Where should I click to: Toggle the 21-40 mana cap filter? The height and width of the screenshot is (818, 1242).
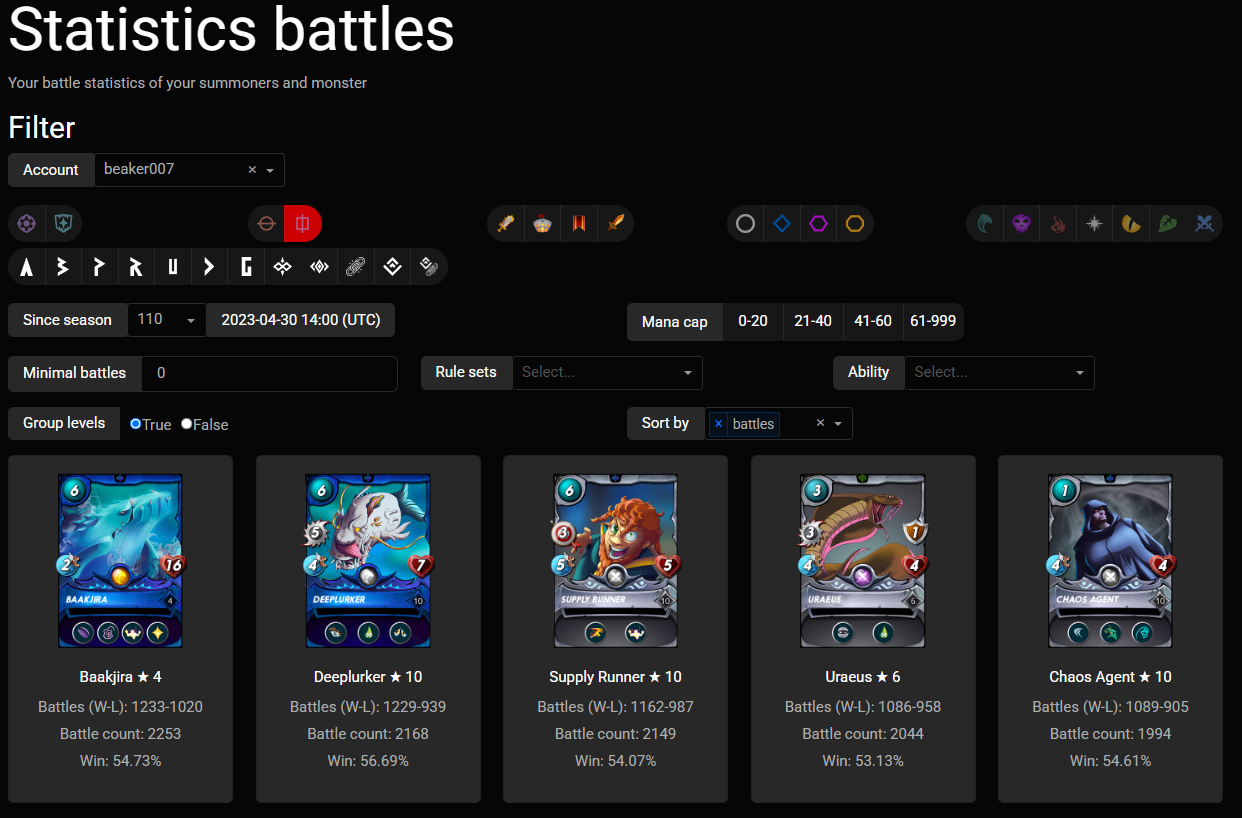(x=813, y=321)
